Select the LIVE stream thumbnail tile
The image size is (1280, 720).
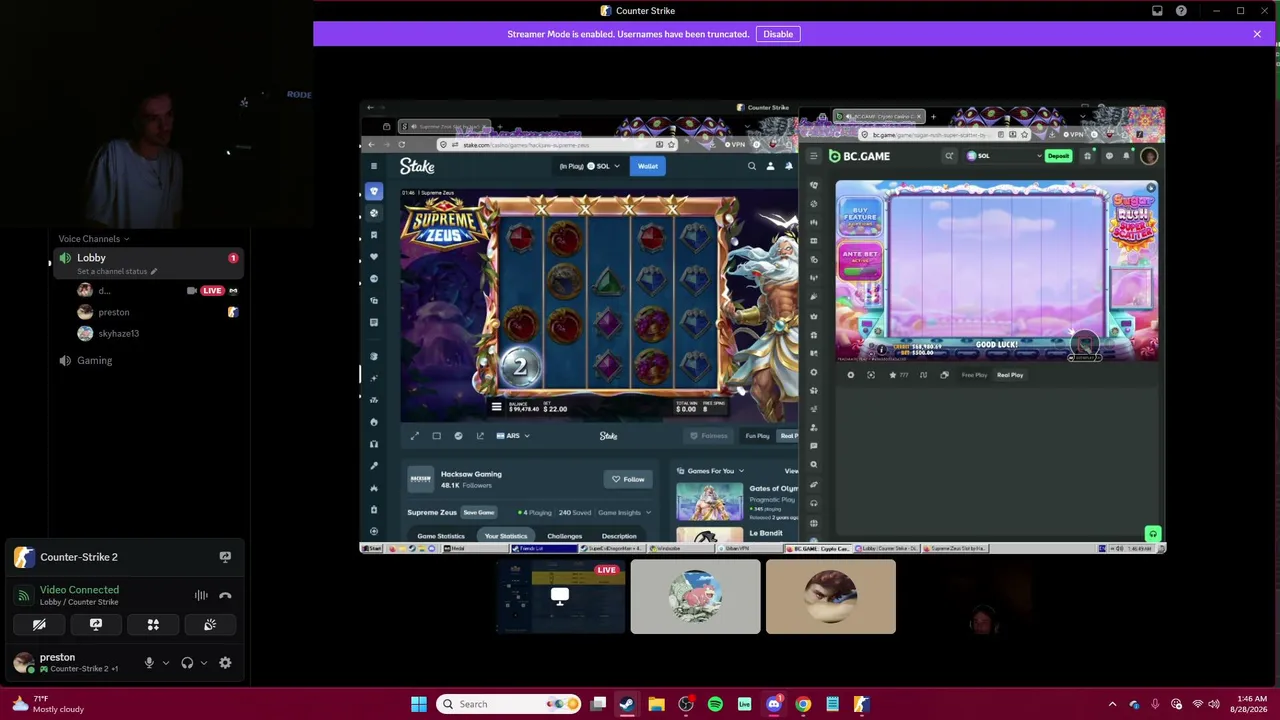[x=561, y=597]
